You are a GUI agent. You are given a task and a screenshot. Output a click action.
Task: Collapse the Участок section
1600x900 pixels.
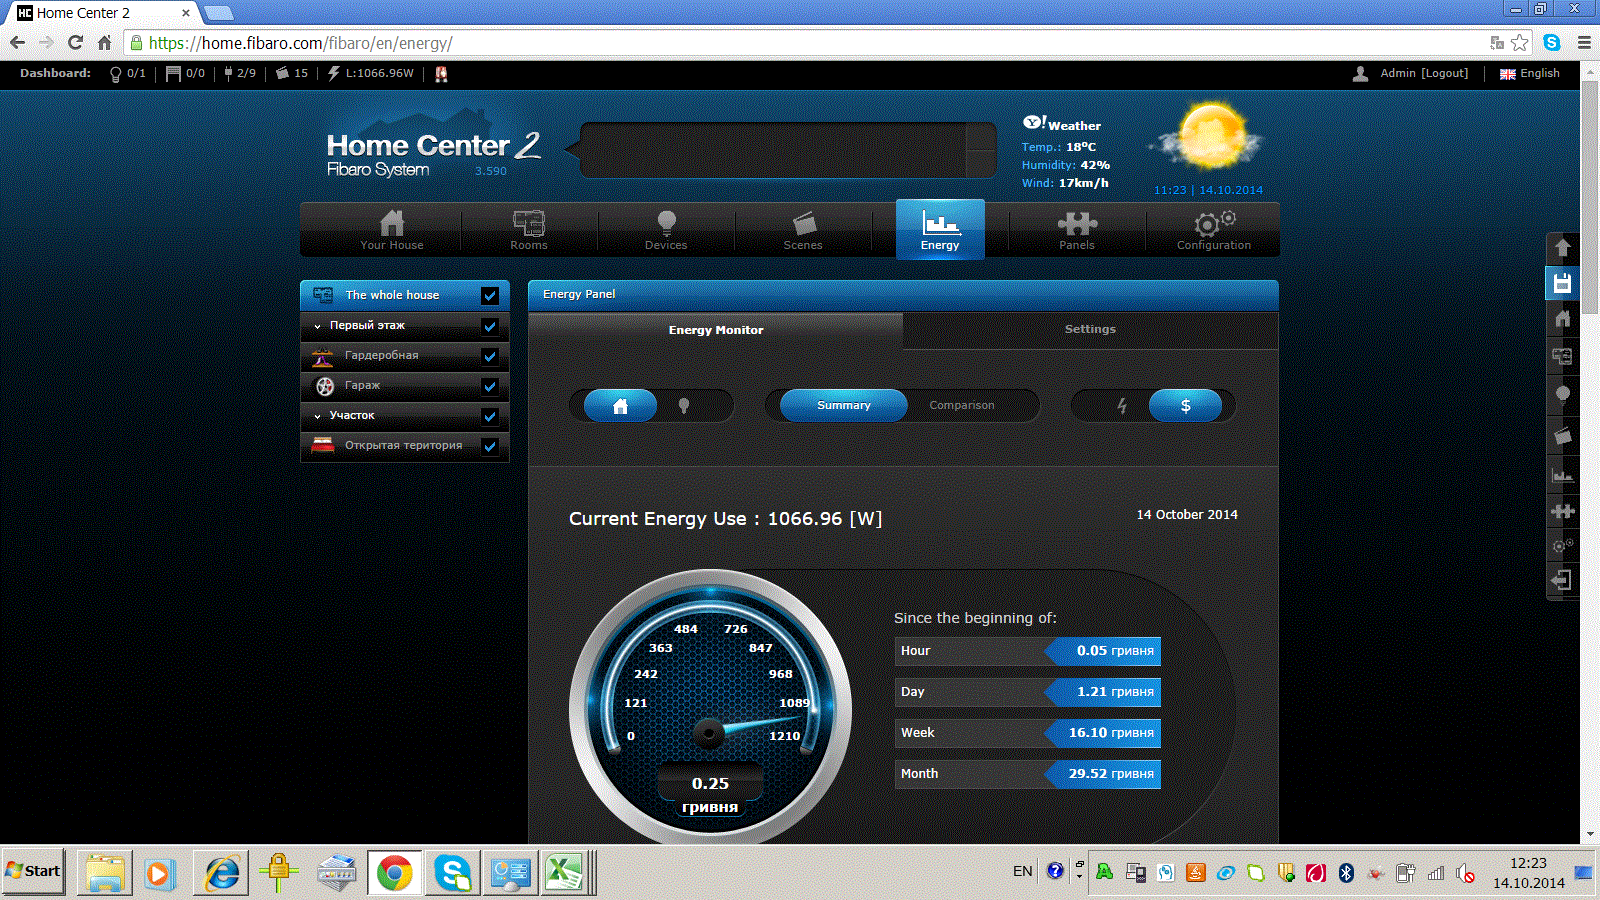click(x=318, y=416)
